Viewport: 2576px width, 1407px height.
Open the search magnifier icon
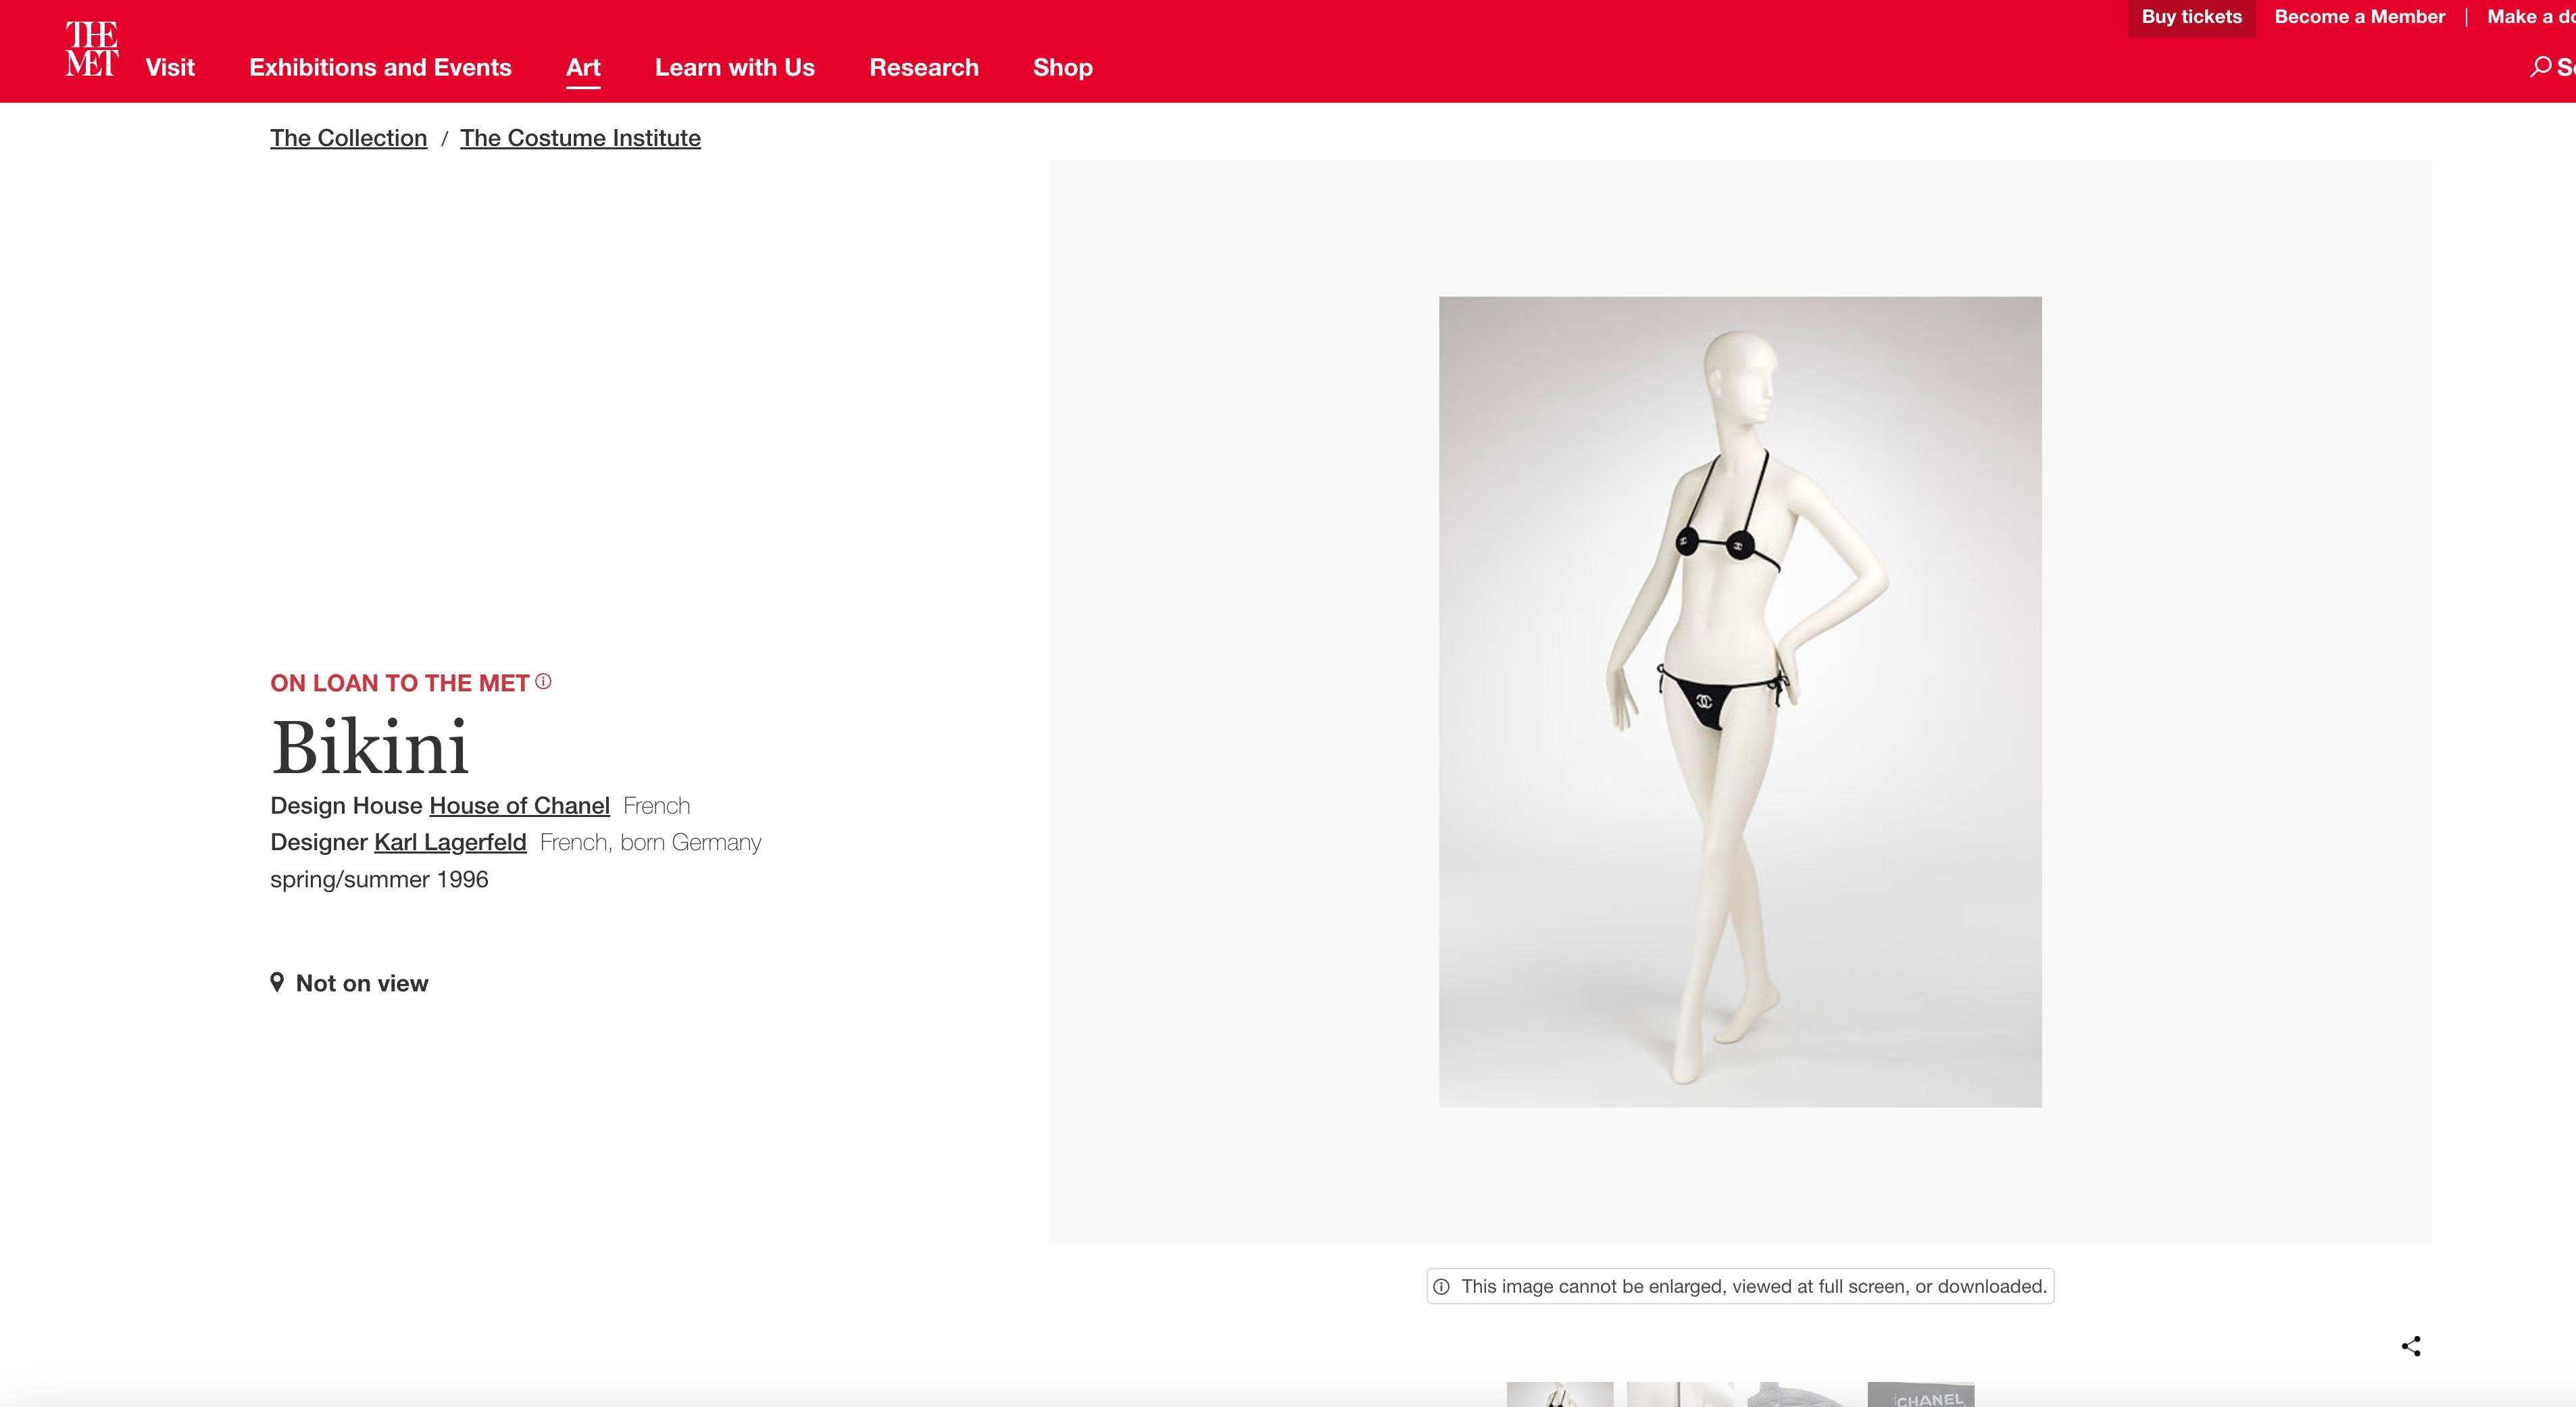pyautogui.click(x=2540, y=68)
